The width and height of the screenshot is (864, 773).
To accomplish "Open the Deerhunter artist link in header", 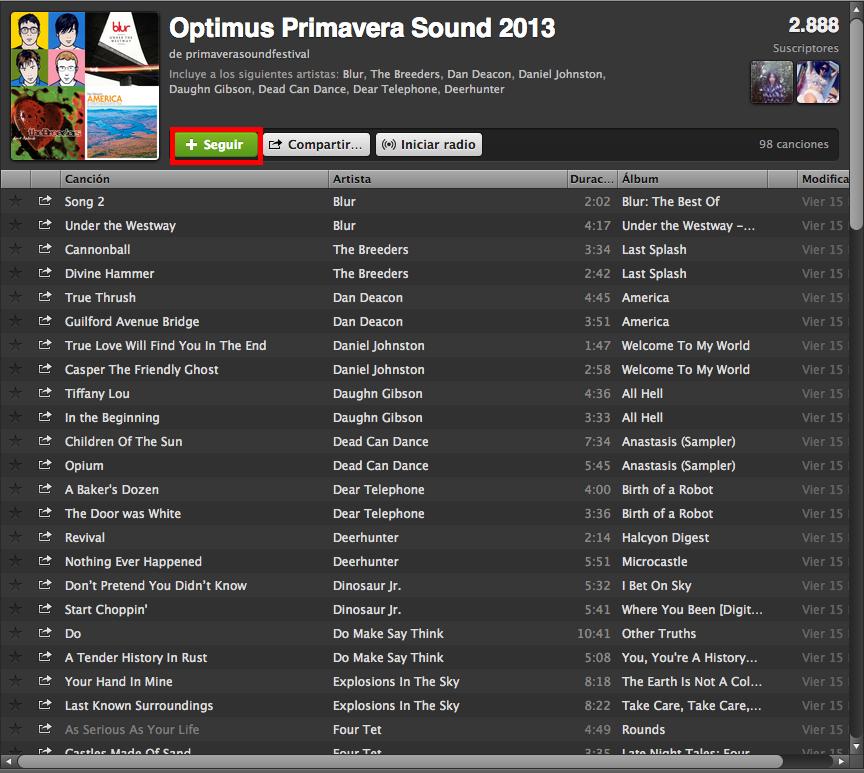I will (x=474, y=89).
